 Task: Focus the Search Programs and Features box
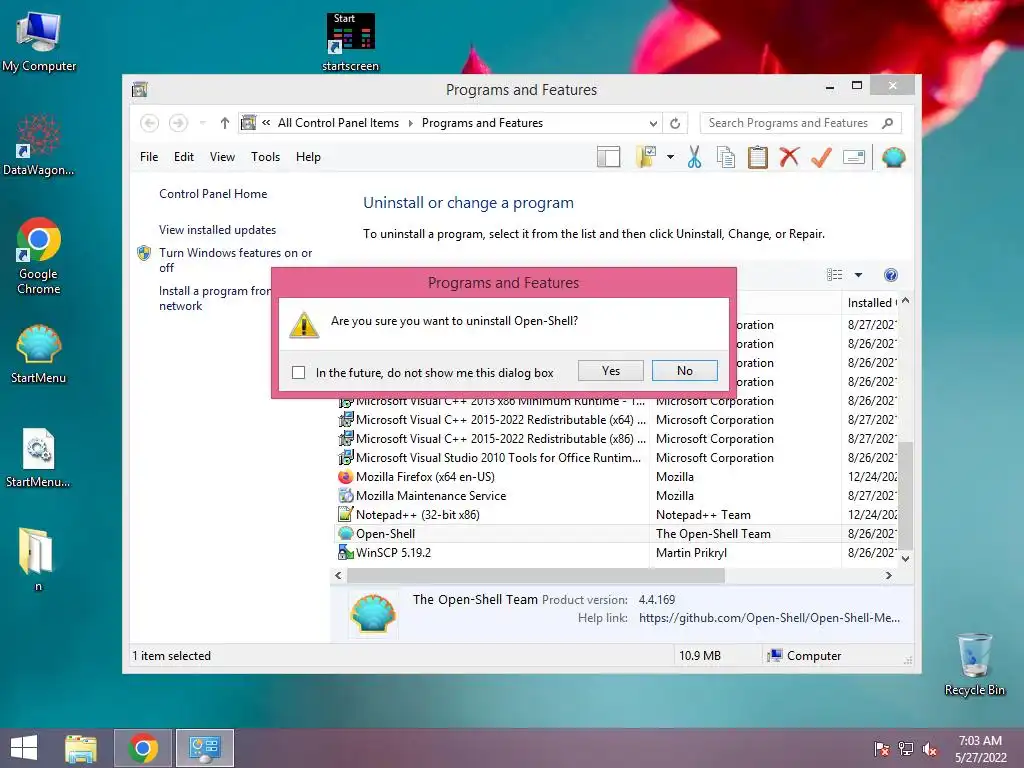pos(790,123)
